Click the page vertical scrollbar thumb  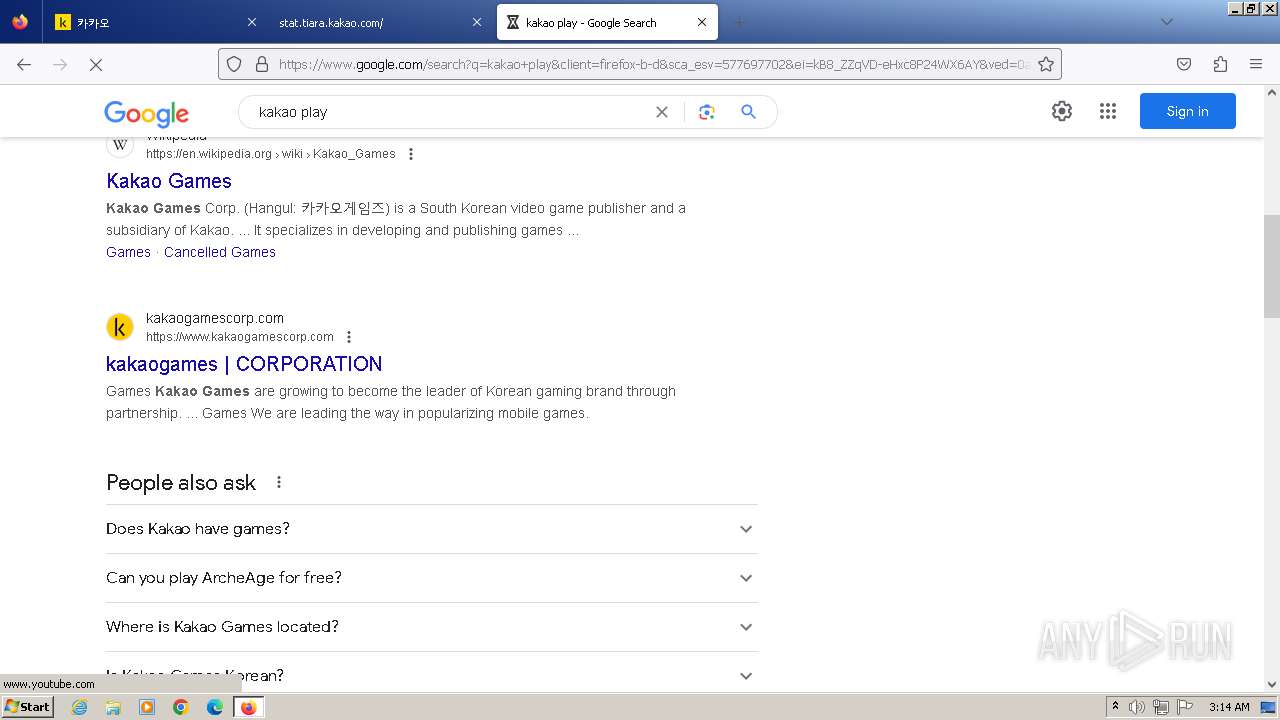(x=1271, y=266)
